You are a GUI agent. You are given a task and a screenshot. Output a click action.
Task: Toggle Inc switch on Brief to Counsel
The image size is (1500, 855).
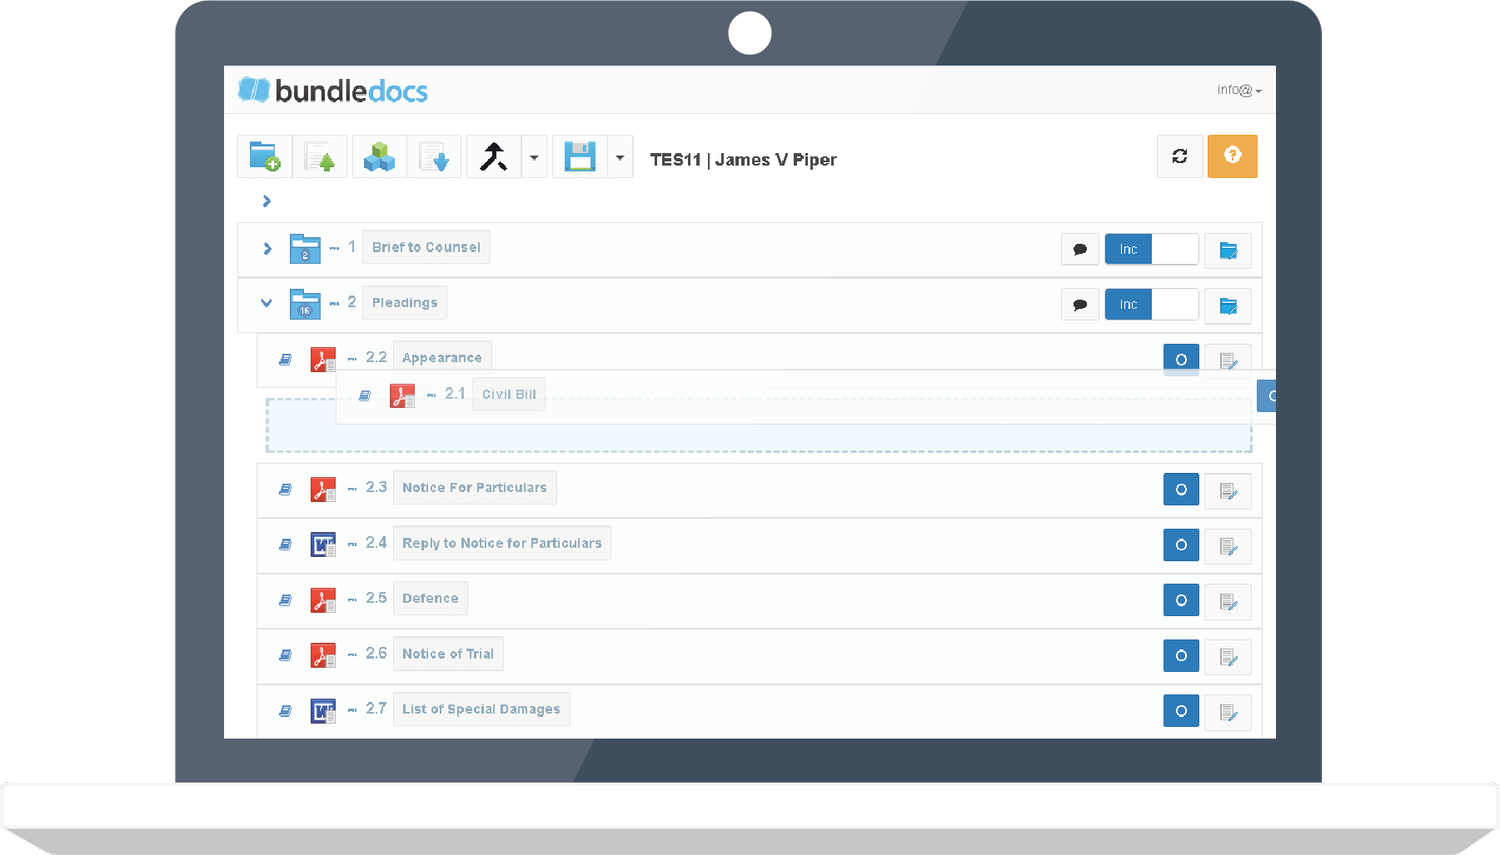tap(1127, 249)
